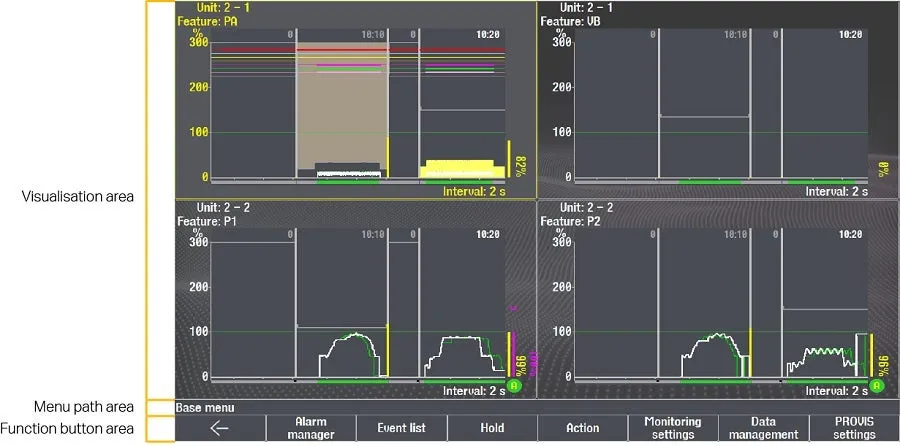Select the Feature VB chart panel
900x446 pixels.
[x=718, y=100]
